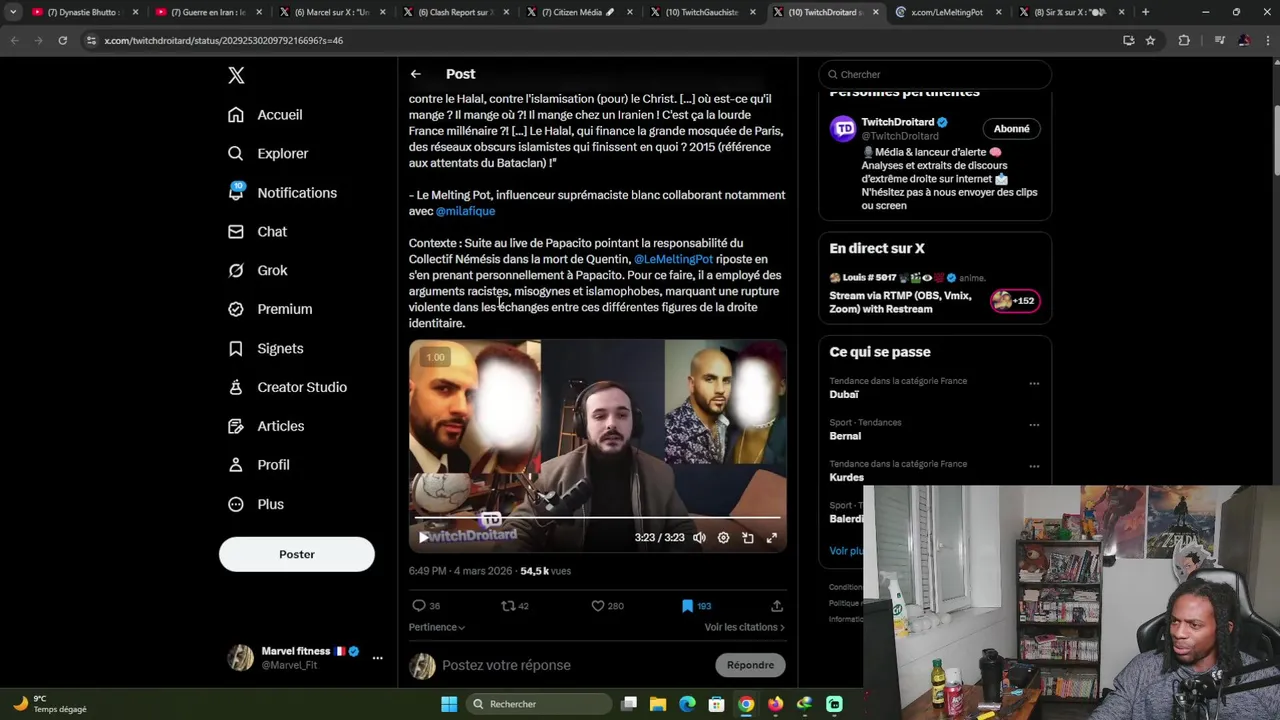Screen dimensions: 1280x720
Task: Click the browser back arrow
Action: coord(14,40)
